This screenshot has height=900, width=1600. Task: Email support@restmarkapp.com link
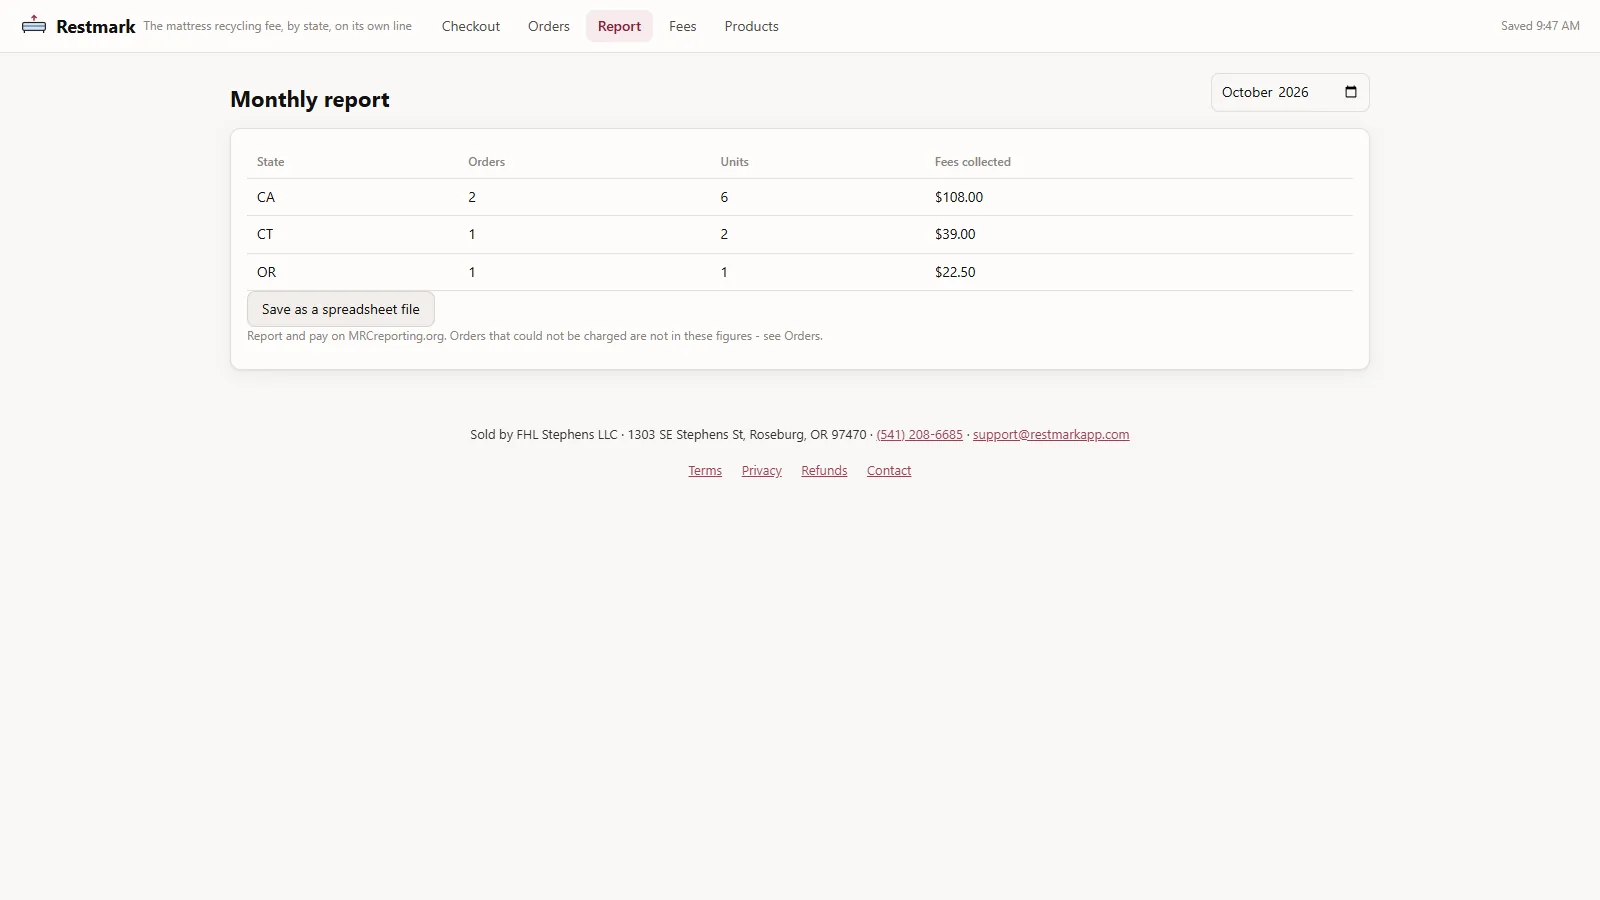[1051, 435]
